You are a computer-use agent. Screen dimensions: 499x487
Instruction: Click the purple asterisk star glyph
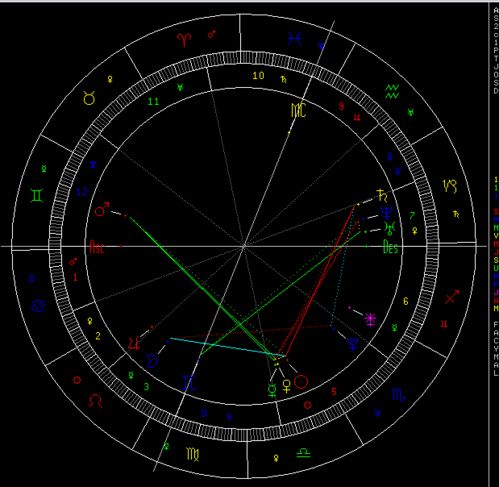click(x=370, y=320)
